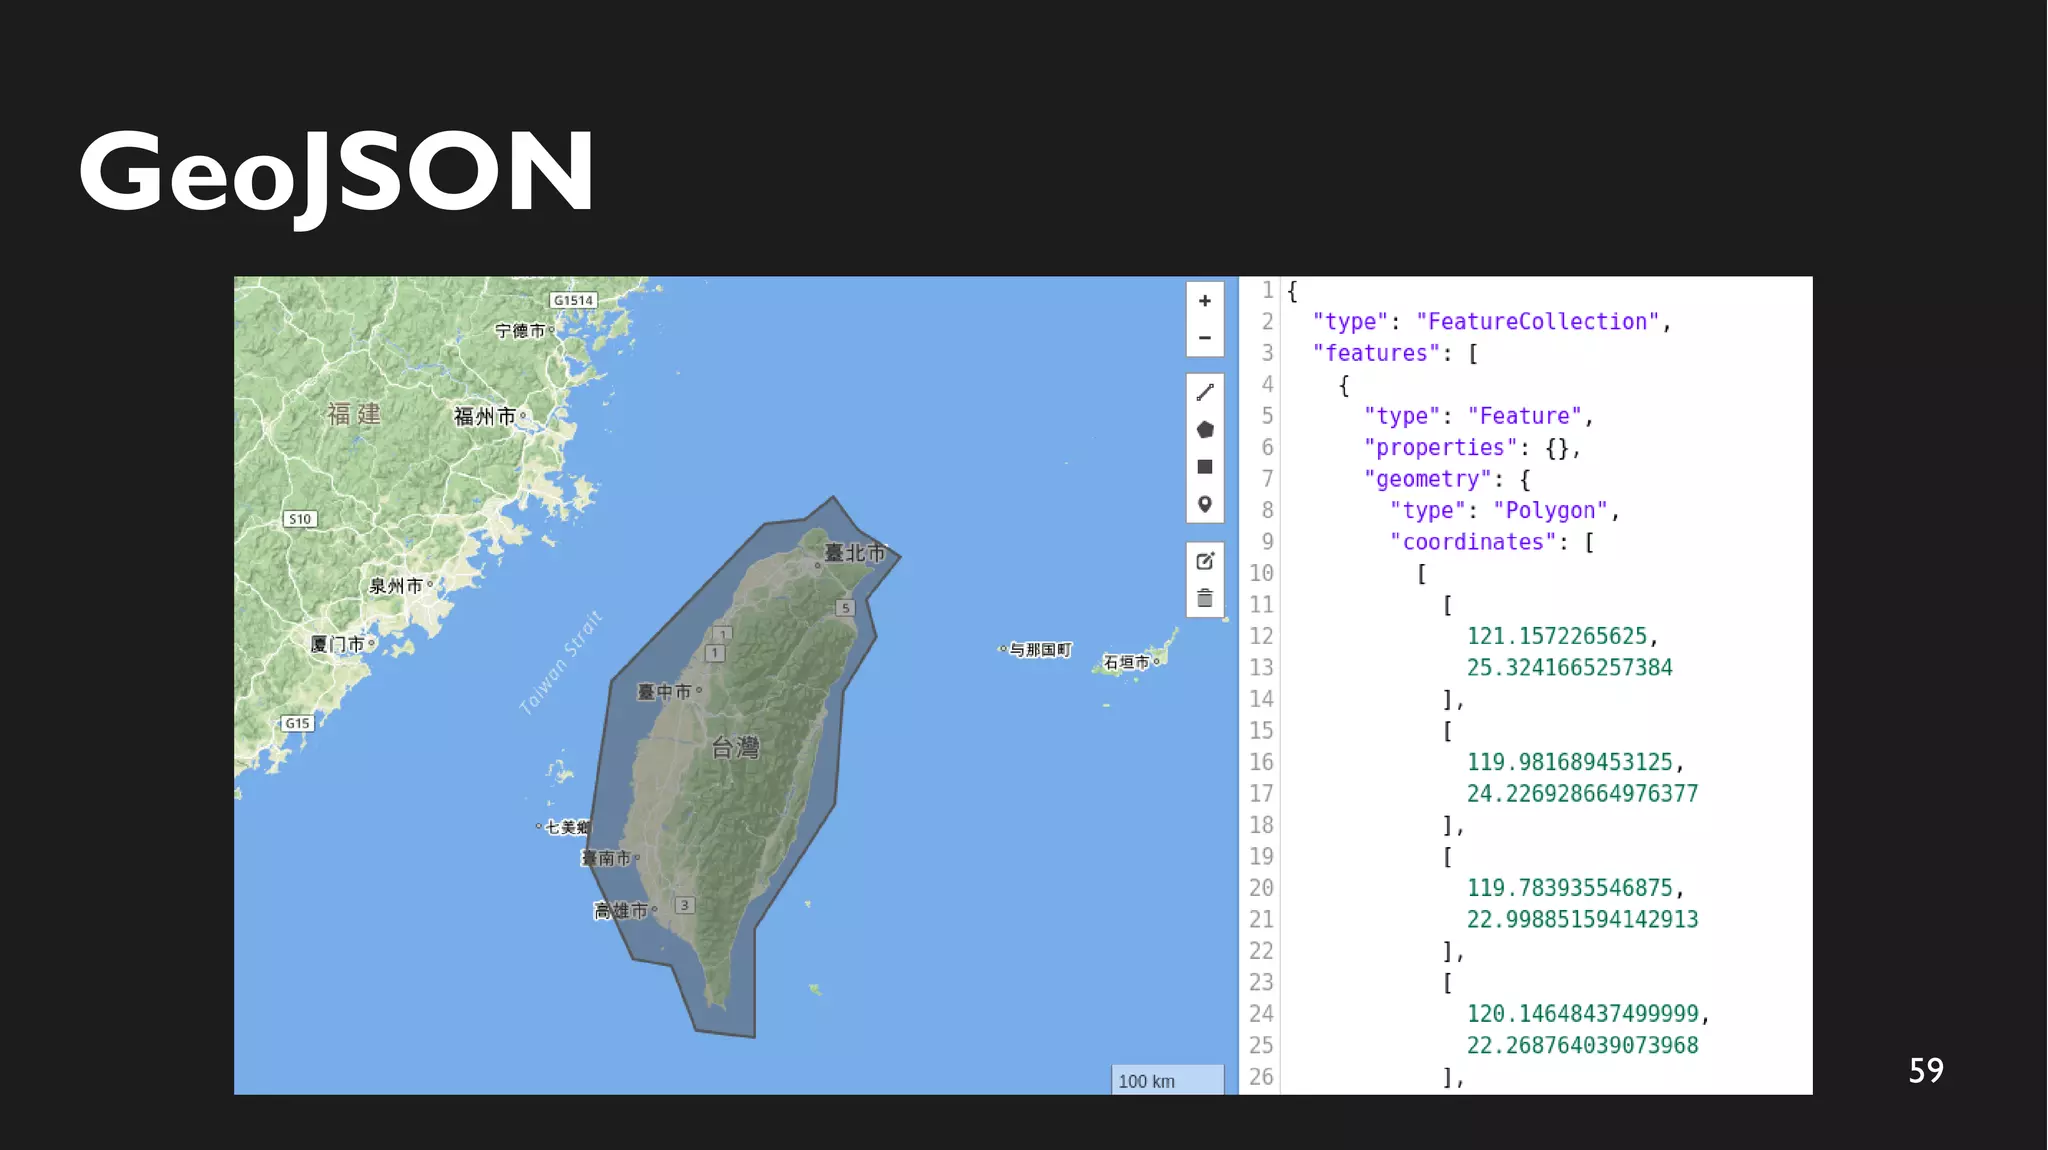
Task: Click the value 119.981689453125 in editor
Action: click(x=1569, y=762)
